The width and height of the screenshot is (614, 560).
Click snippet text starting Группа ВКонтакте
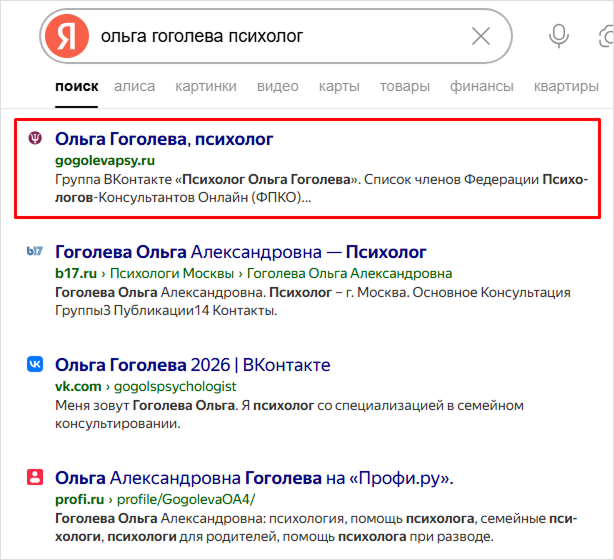pos(321,188)
